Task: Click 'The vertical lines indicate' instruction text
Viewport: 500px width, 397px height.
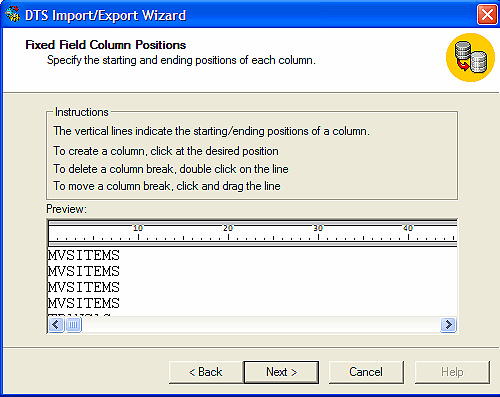Action: pos(211,131)
